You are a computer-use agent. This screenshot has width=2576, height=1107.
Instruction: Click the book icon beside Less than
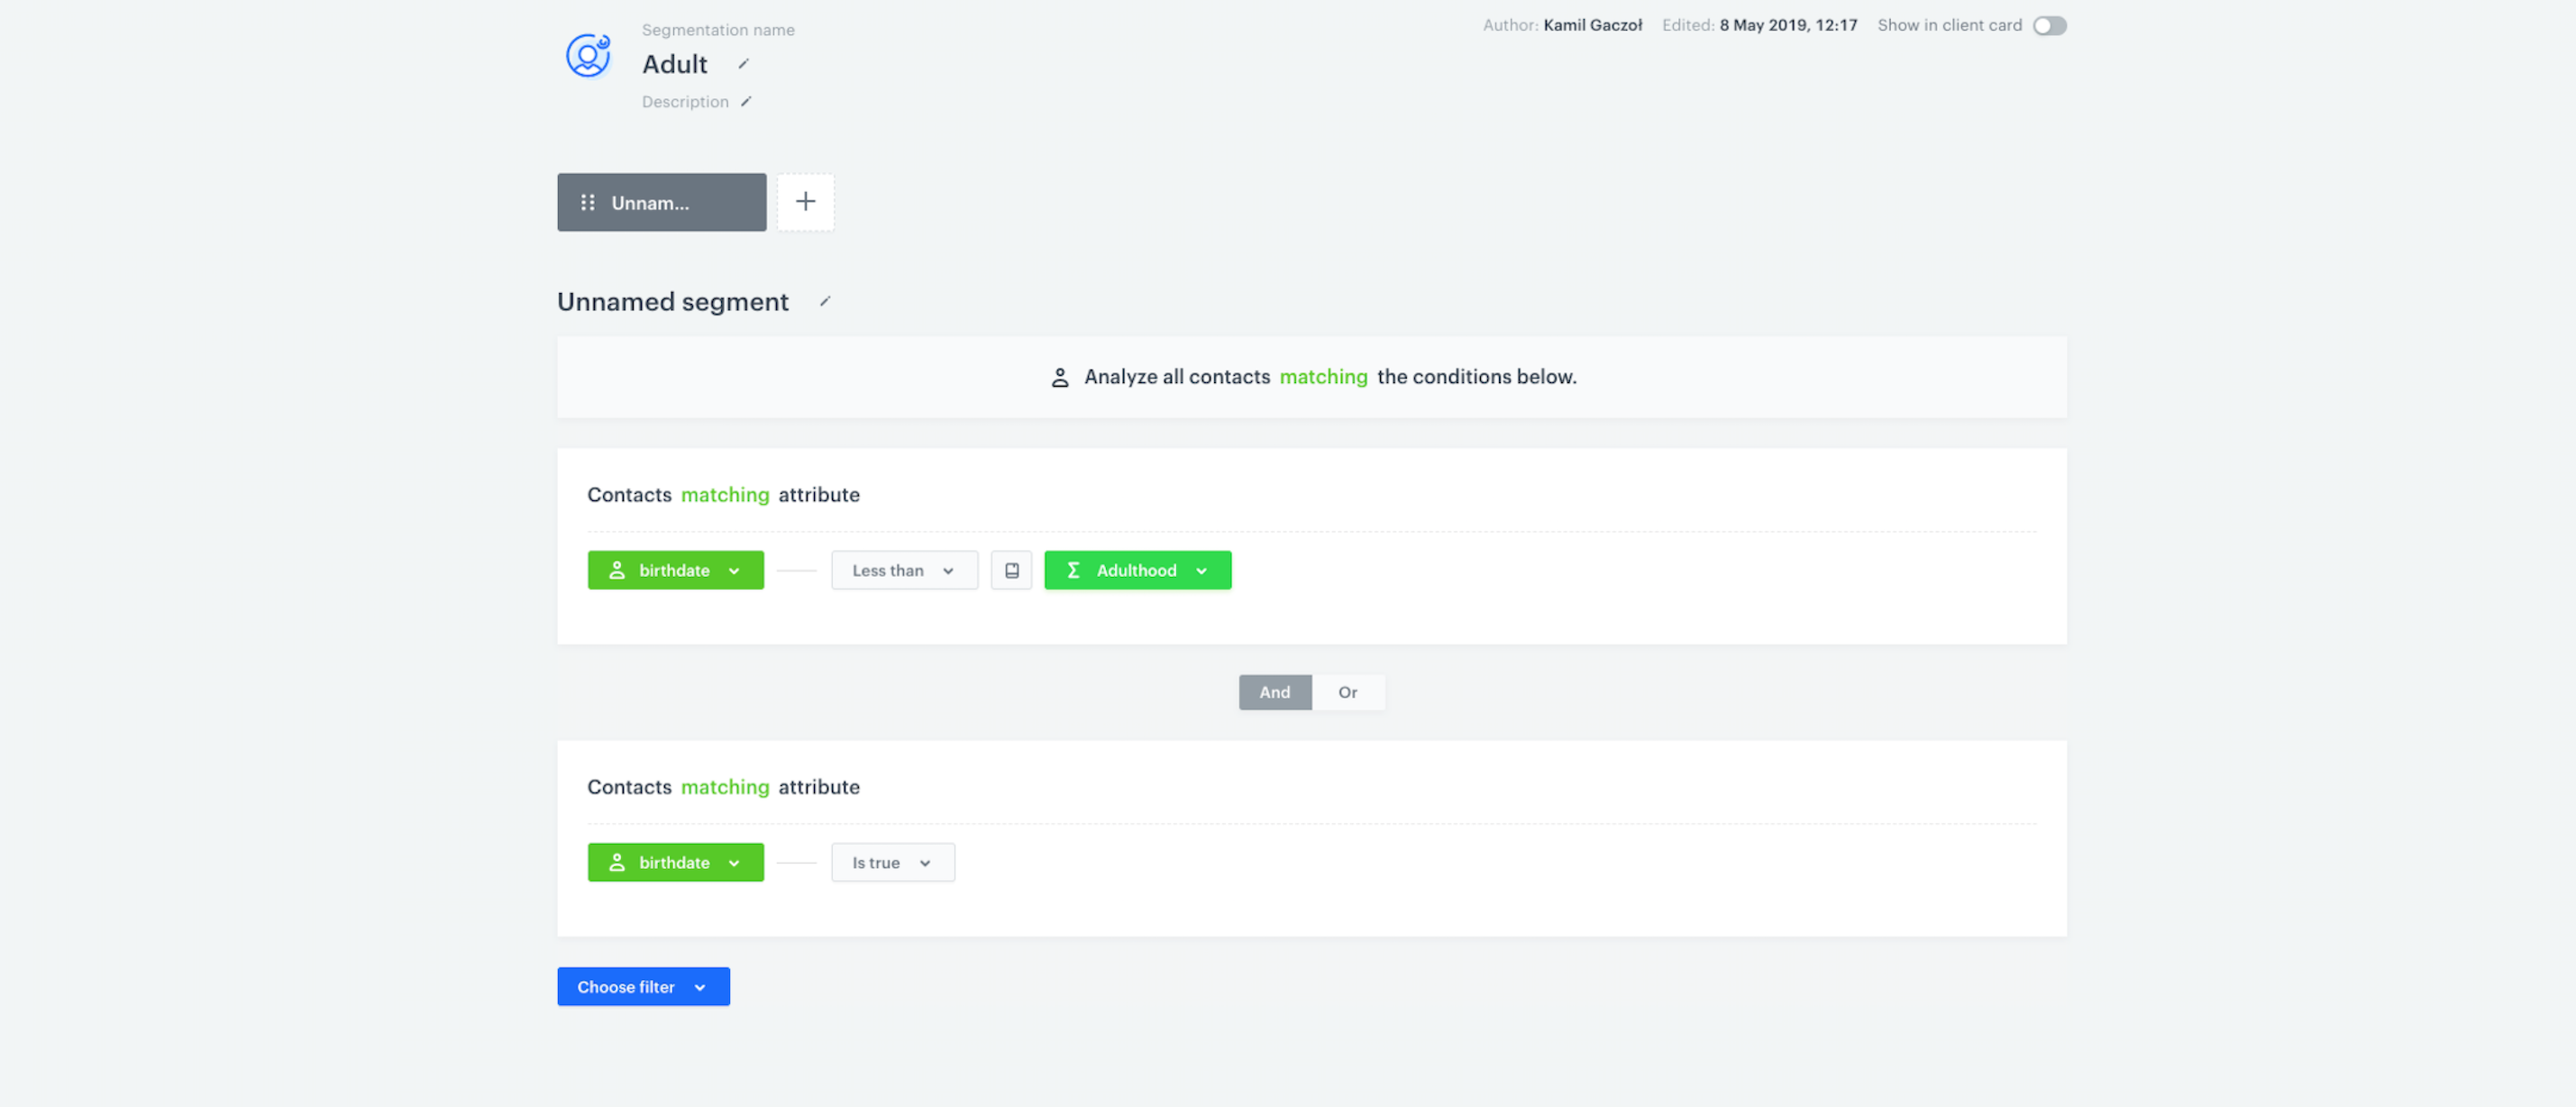tap(1011, 570)
